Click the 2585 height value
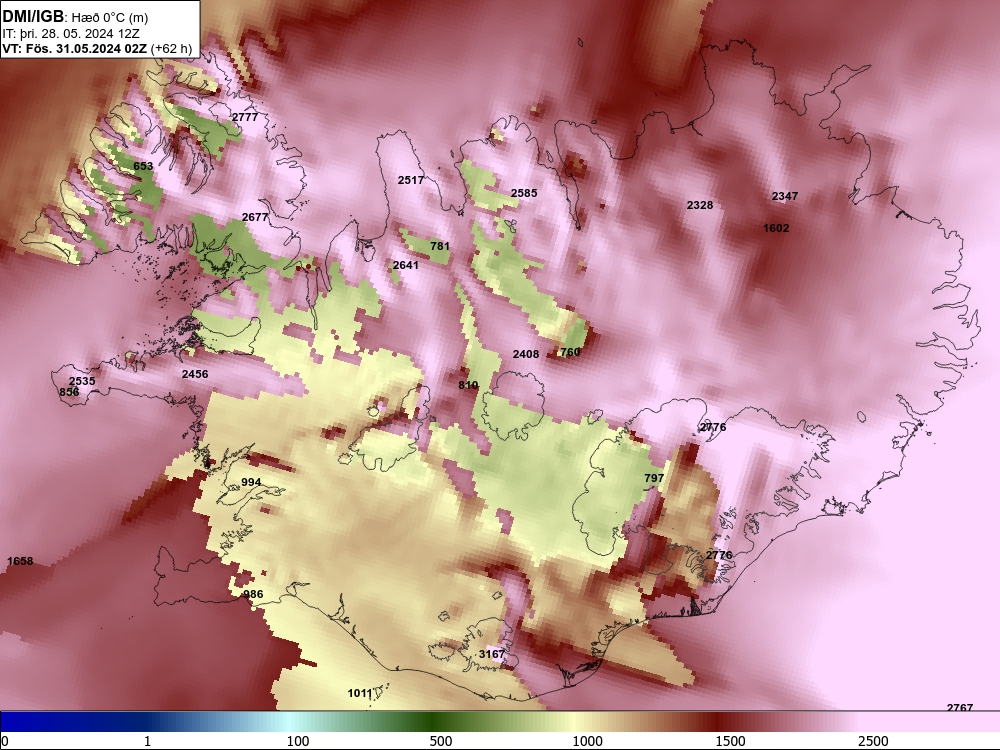 coord(524,193)
